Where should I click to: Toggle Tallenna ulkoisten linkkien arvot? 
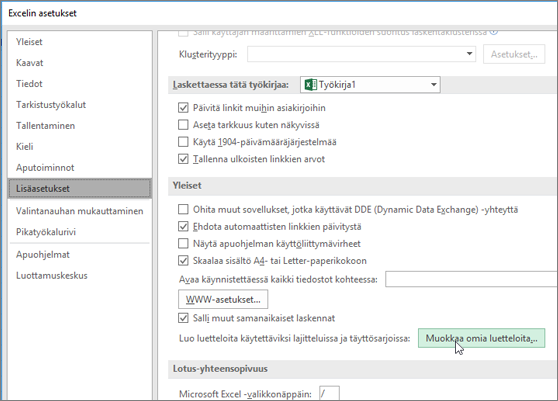(183, 159)
